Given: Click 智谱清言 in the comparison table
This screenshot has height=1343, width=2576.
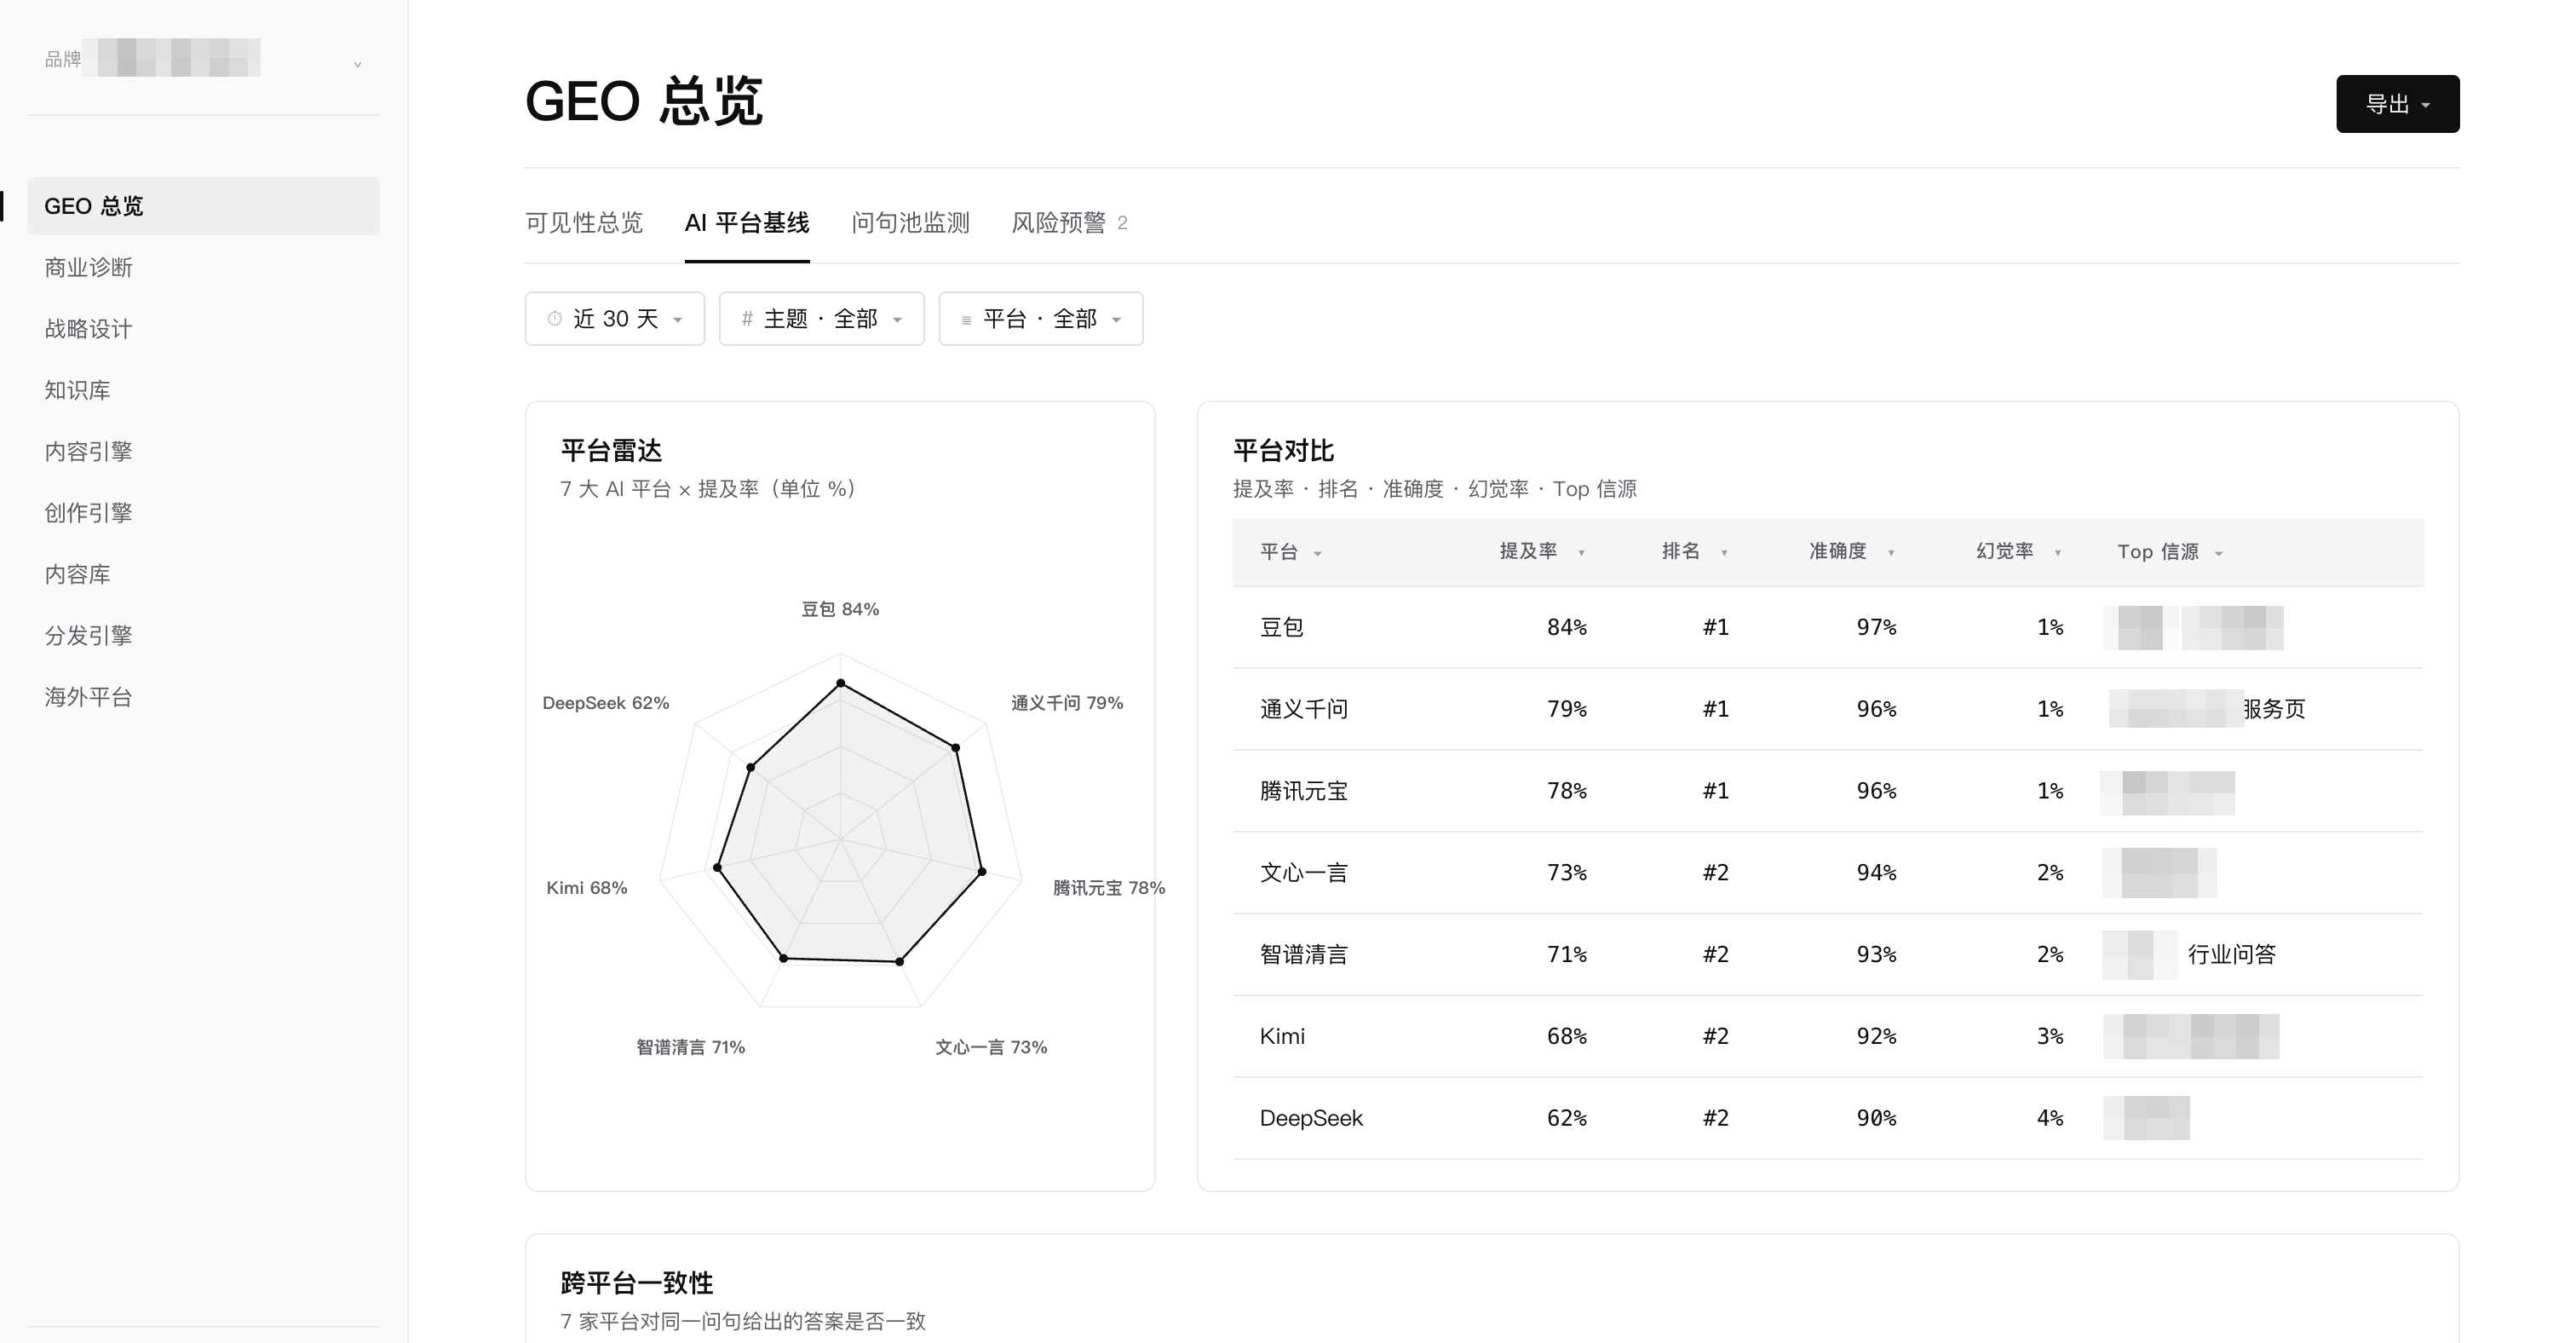Looking at the screenshot, I should point(1304,955).
